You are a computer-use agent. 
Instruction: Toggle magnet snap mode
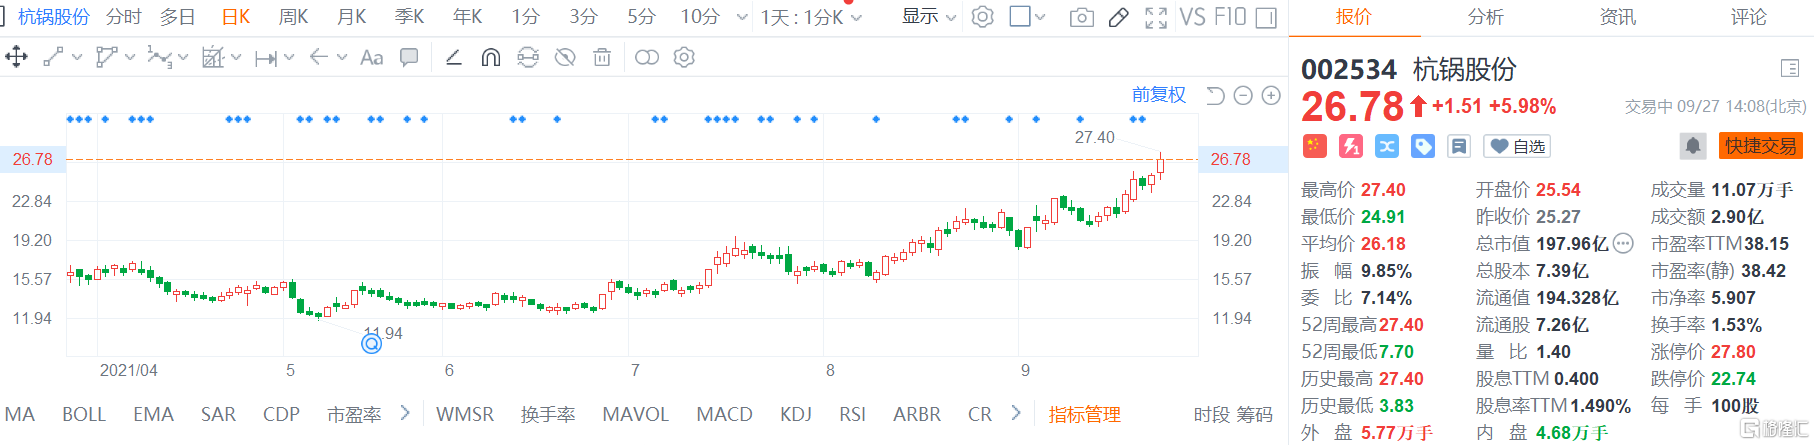pyautogui.click(x=490, y=57)
